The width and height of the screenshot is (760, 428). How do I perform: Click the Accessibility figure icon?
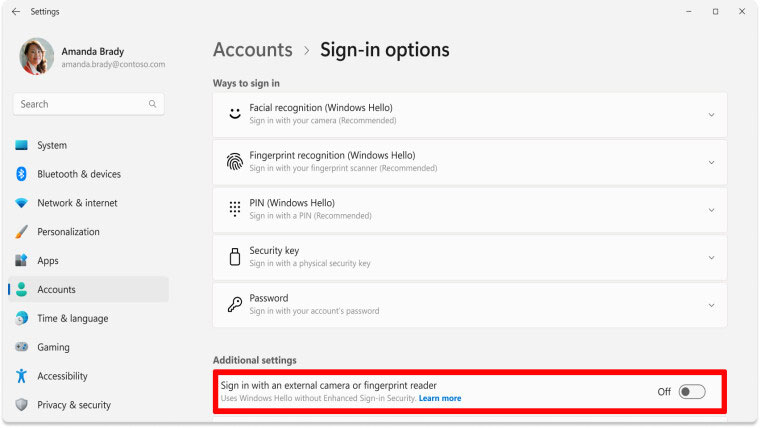pos(21,376)
